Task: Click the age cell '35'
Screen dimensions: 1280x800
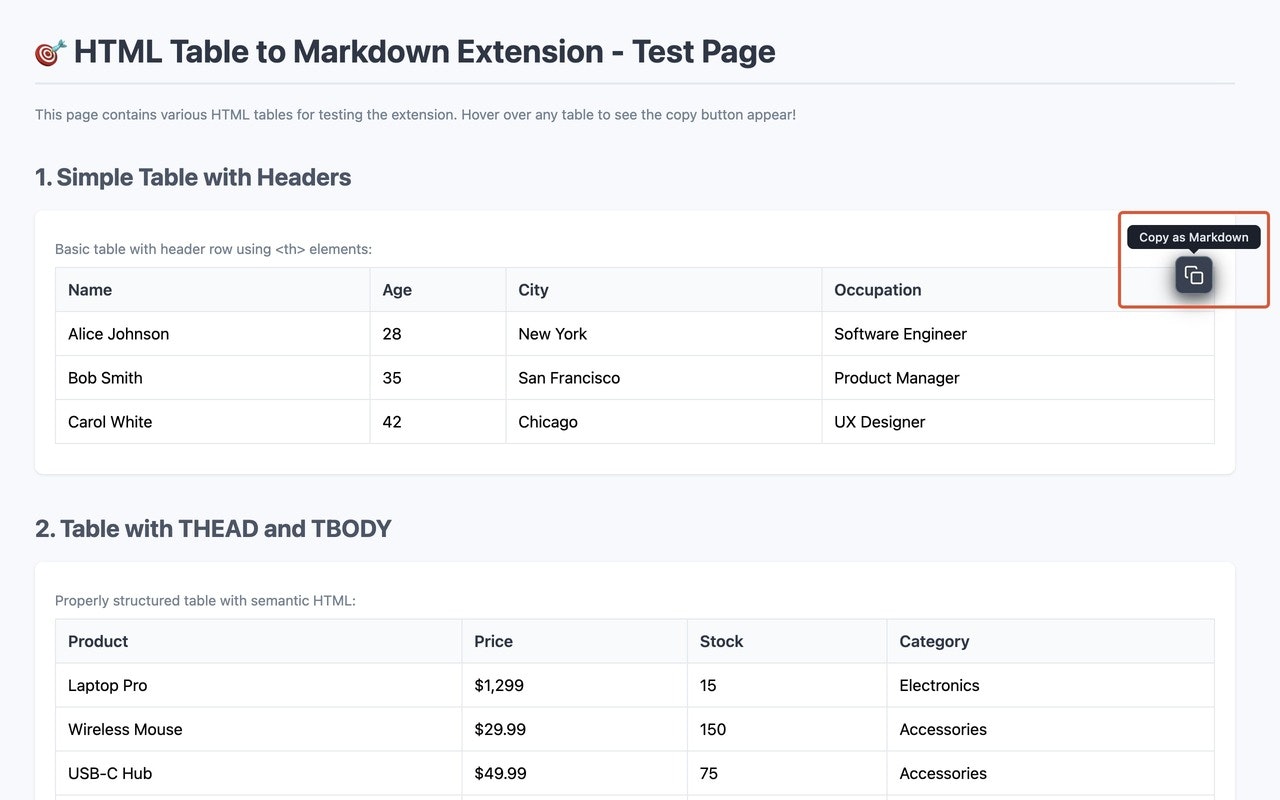Action: (438, 378)
